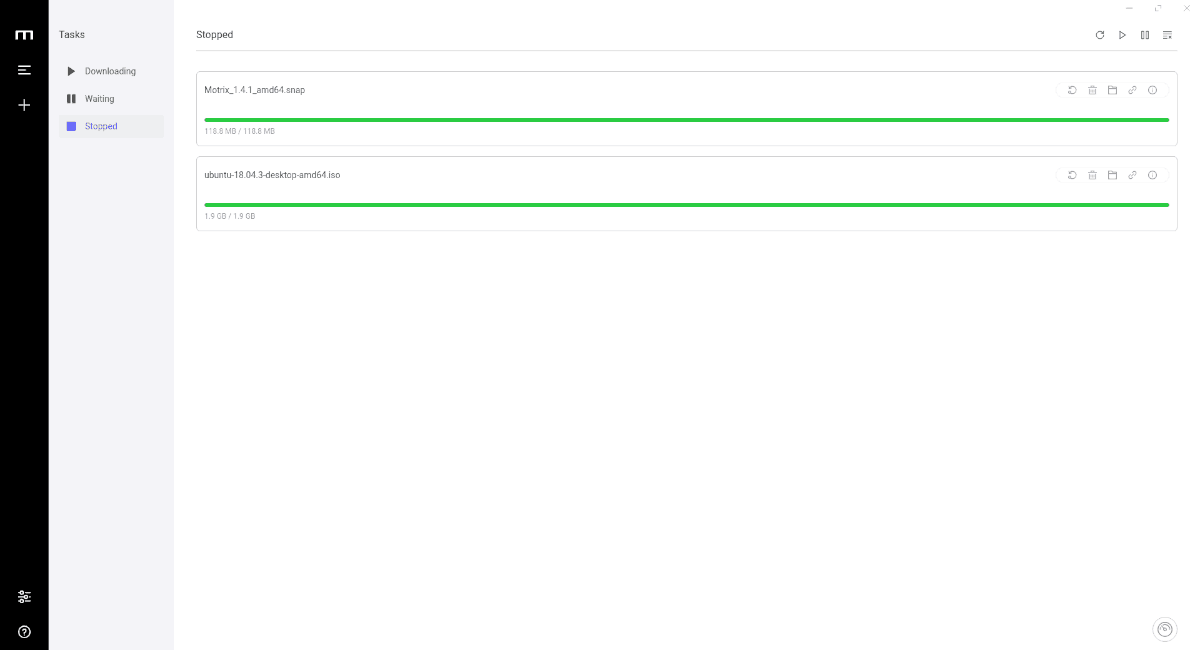Viewport: 1190px width, 650px height.
Task: Click the Motrix logo icon
Action: [x=24, y=35]
